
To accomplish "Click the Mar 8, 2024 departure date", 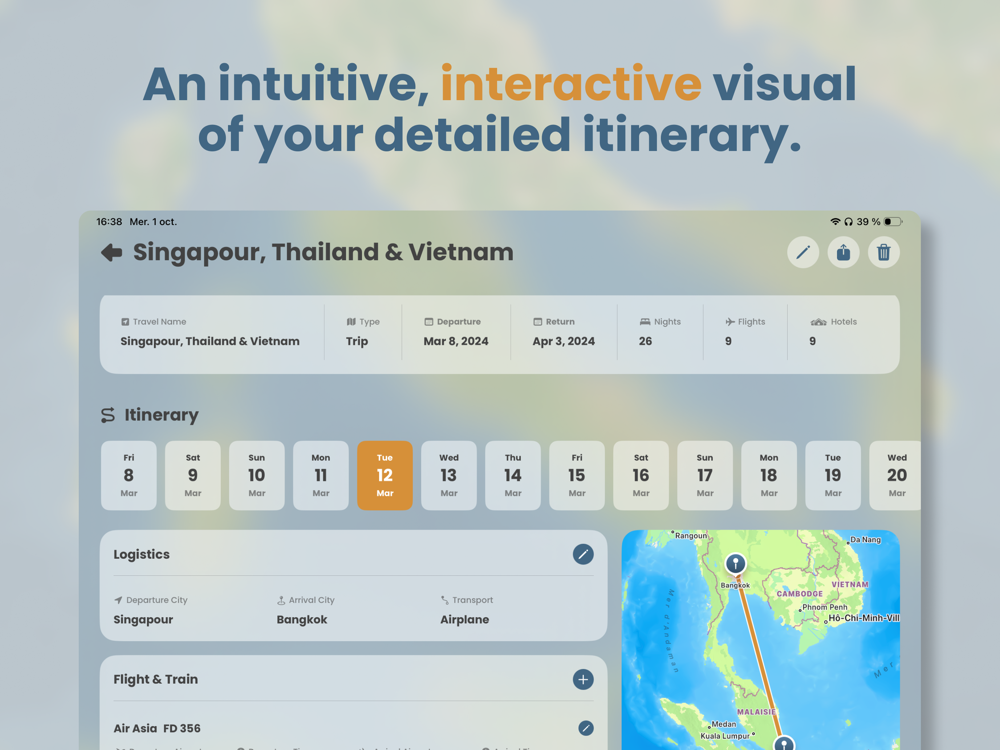I will coord(456,341).
